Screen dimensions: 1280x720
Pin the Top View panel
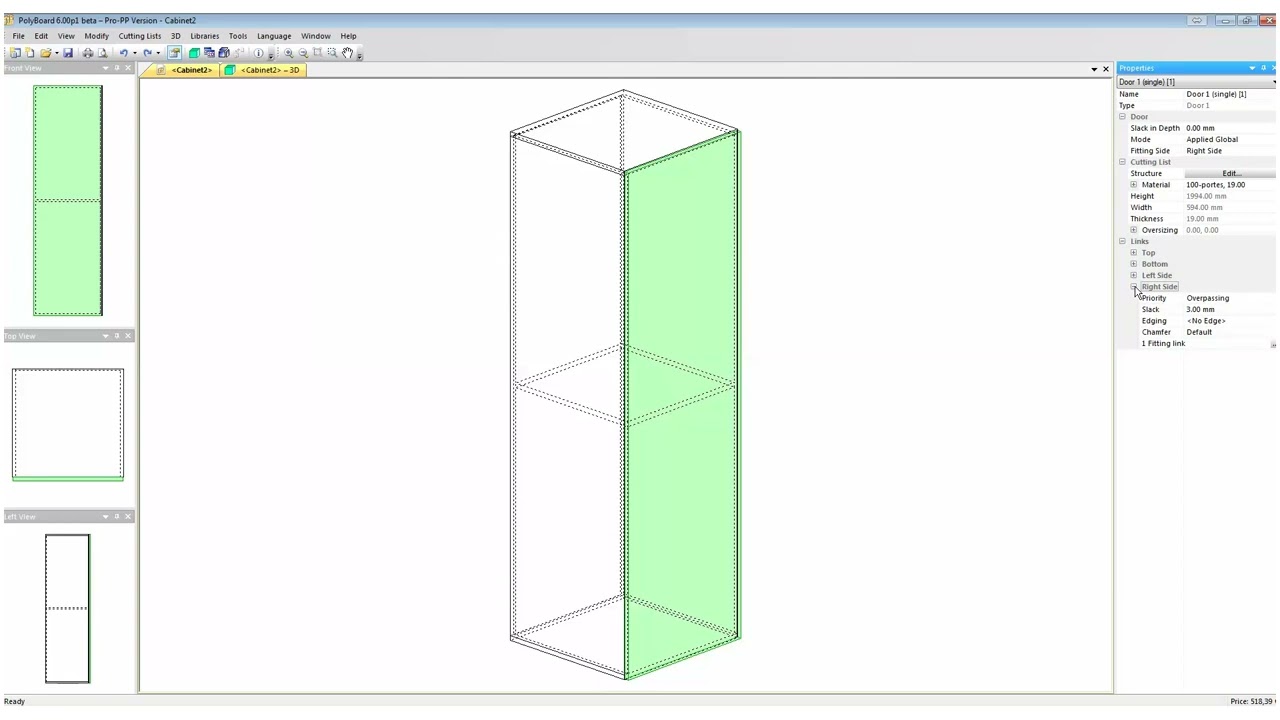[x=117, y=336]
